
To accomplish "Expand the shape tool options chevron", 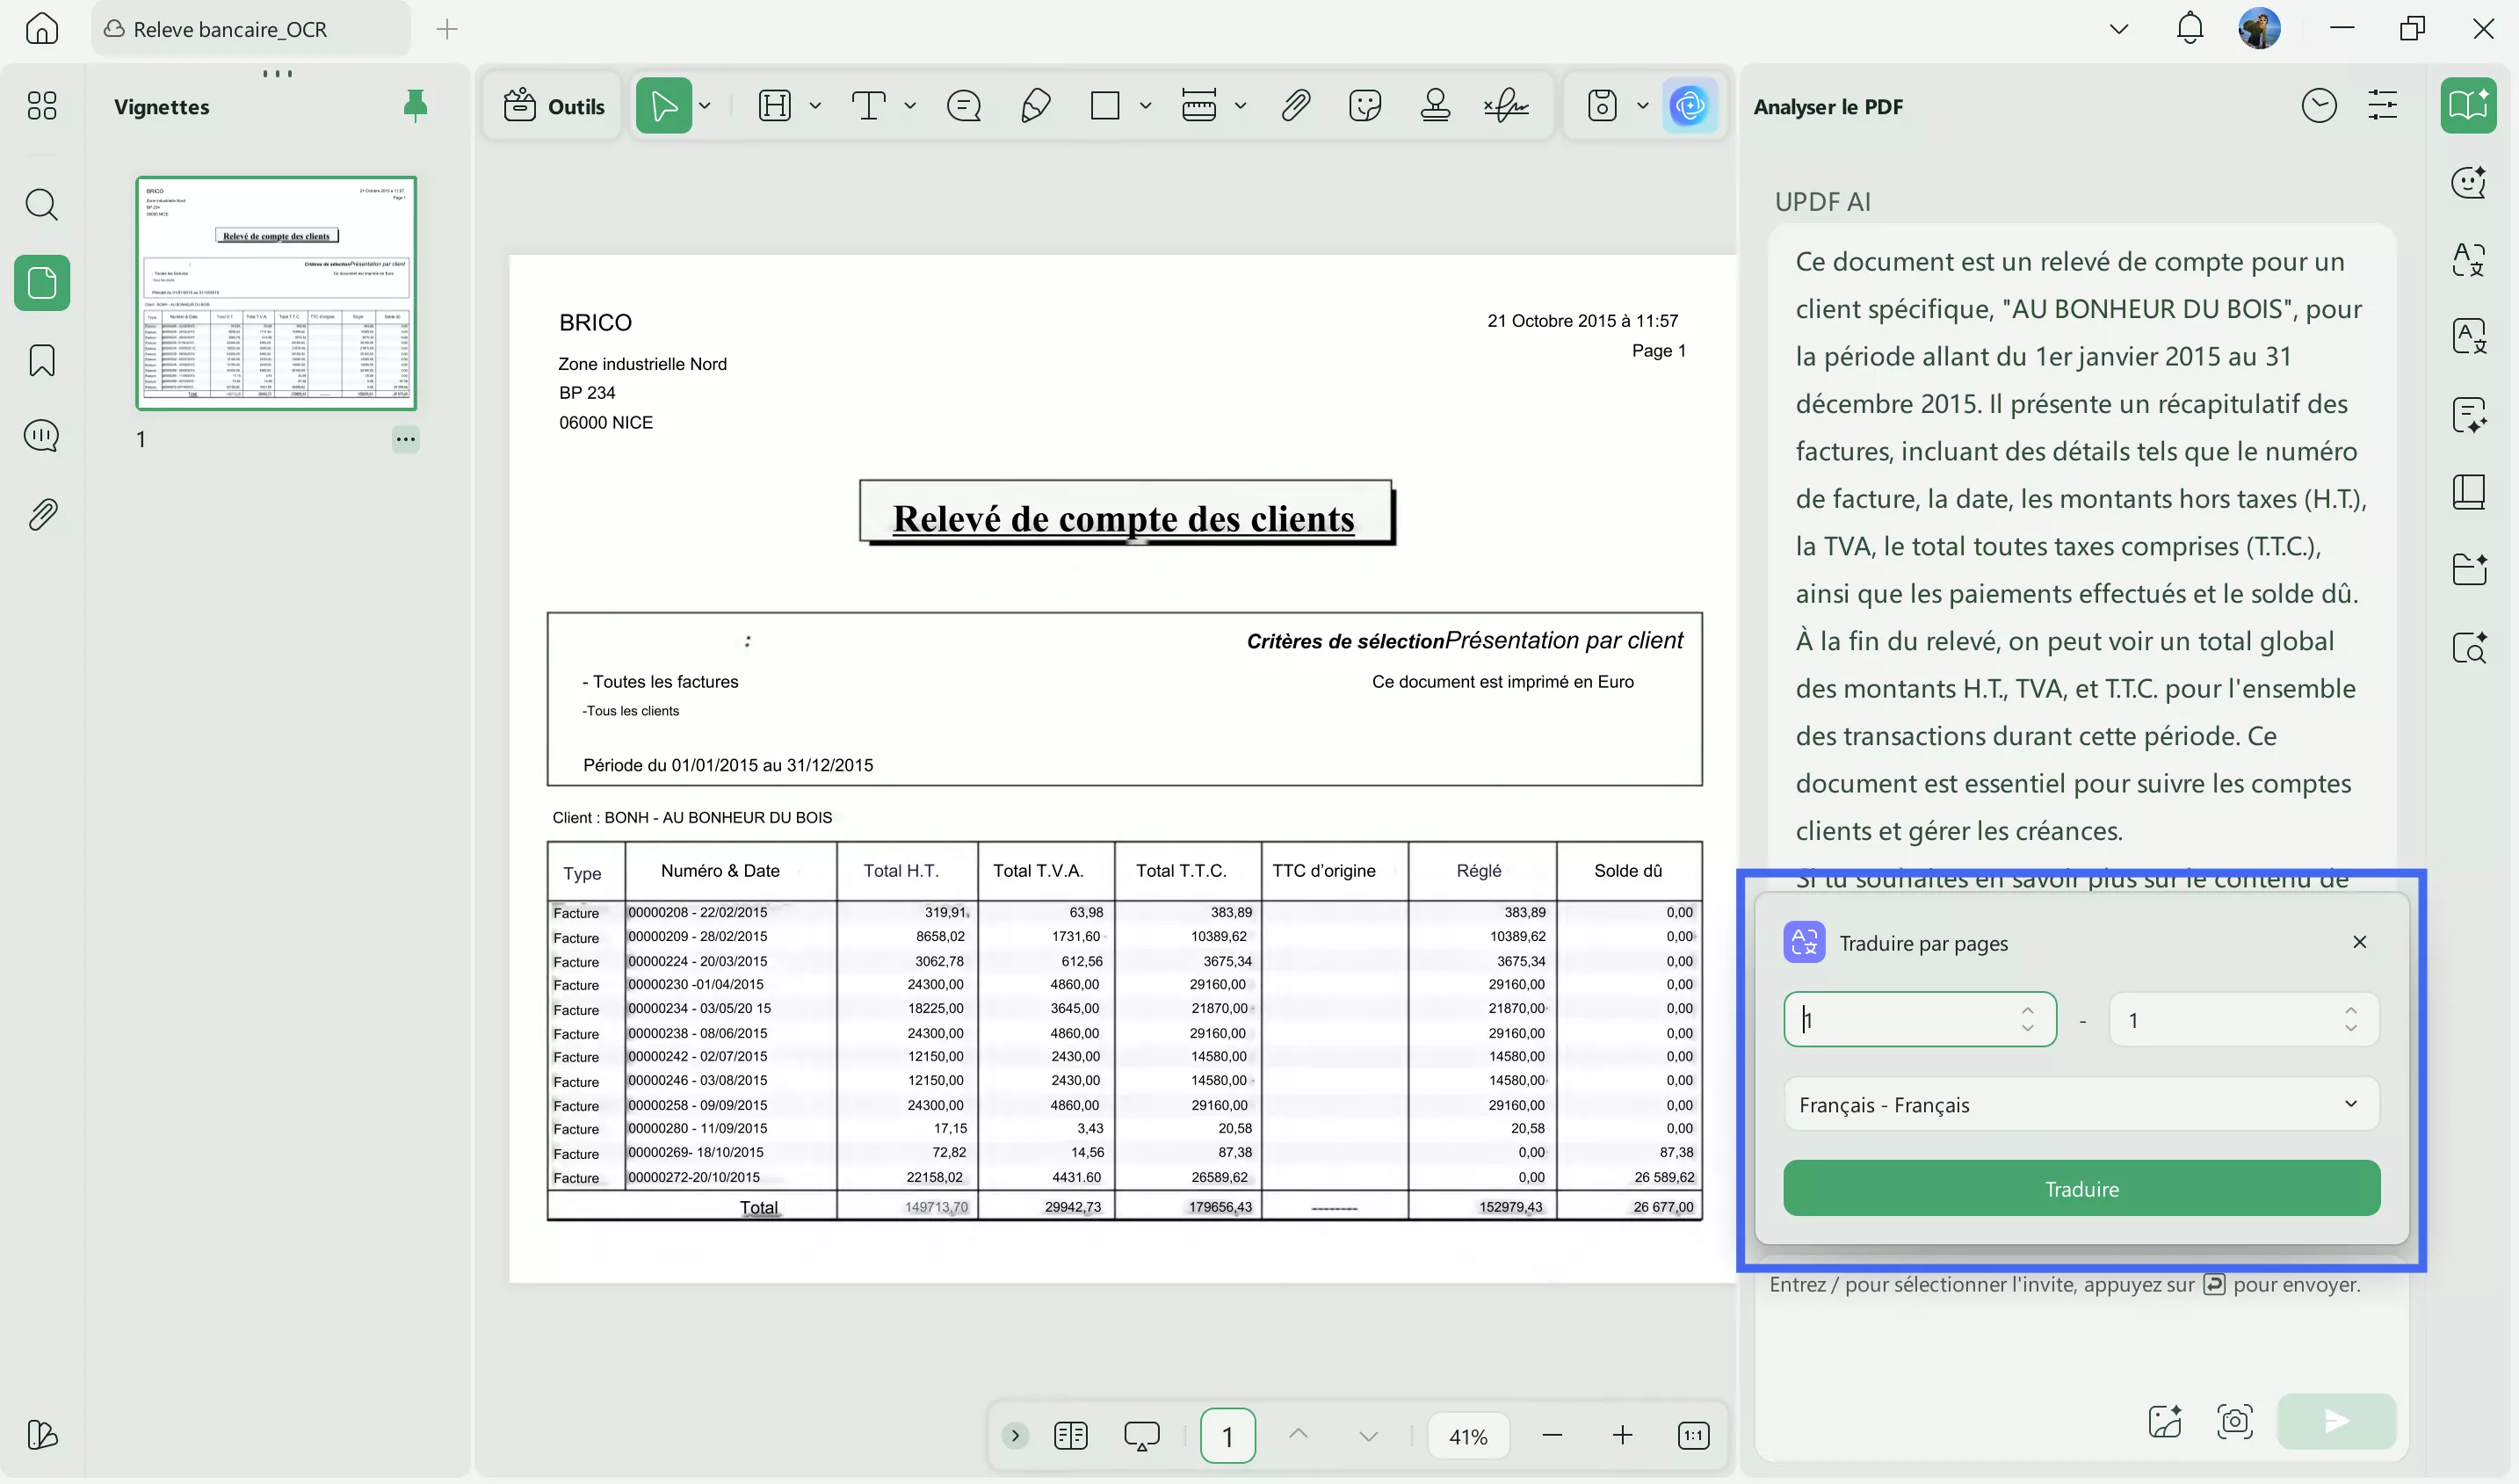I will pyautogui.click(x=1146, y=105).
